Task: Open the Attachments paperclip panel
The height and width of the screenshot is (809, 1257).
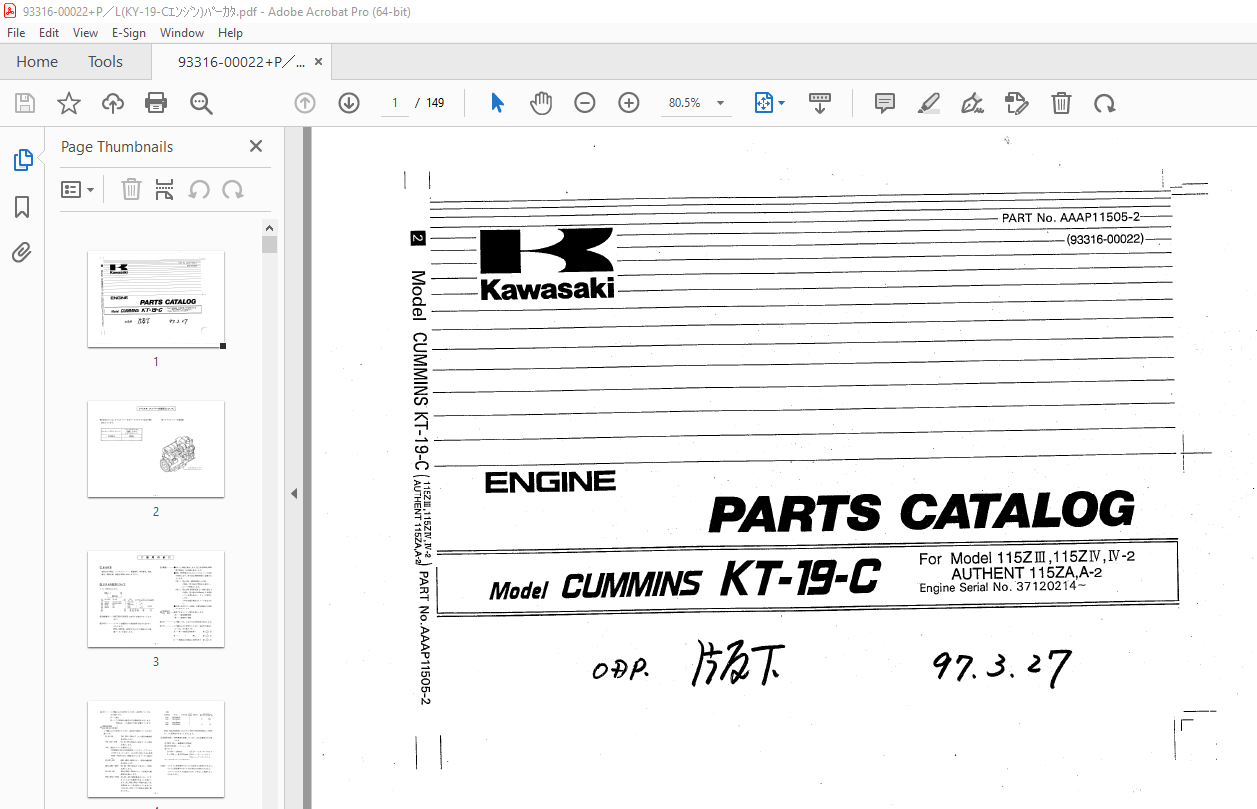Action: click(x=22, y=253)
